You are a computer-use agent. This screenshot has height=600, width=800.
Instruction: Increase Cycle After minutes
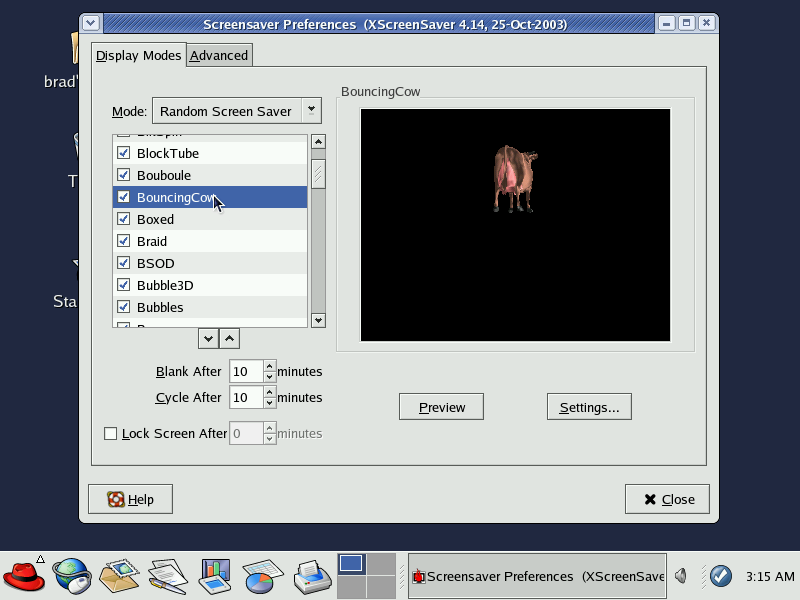pos(270,391)
